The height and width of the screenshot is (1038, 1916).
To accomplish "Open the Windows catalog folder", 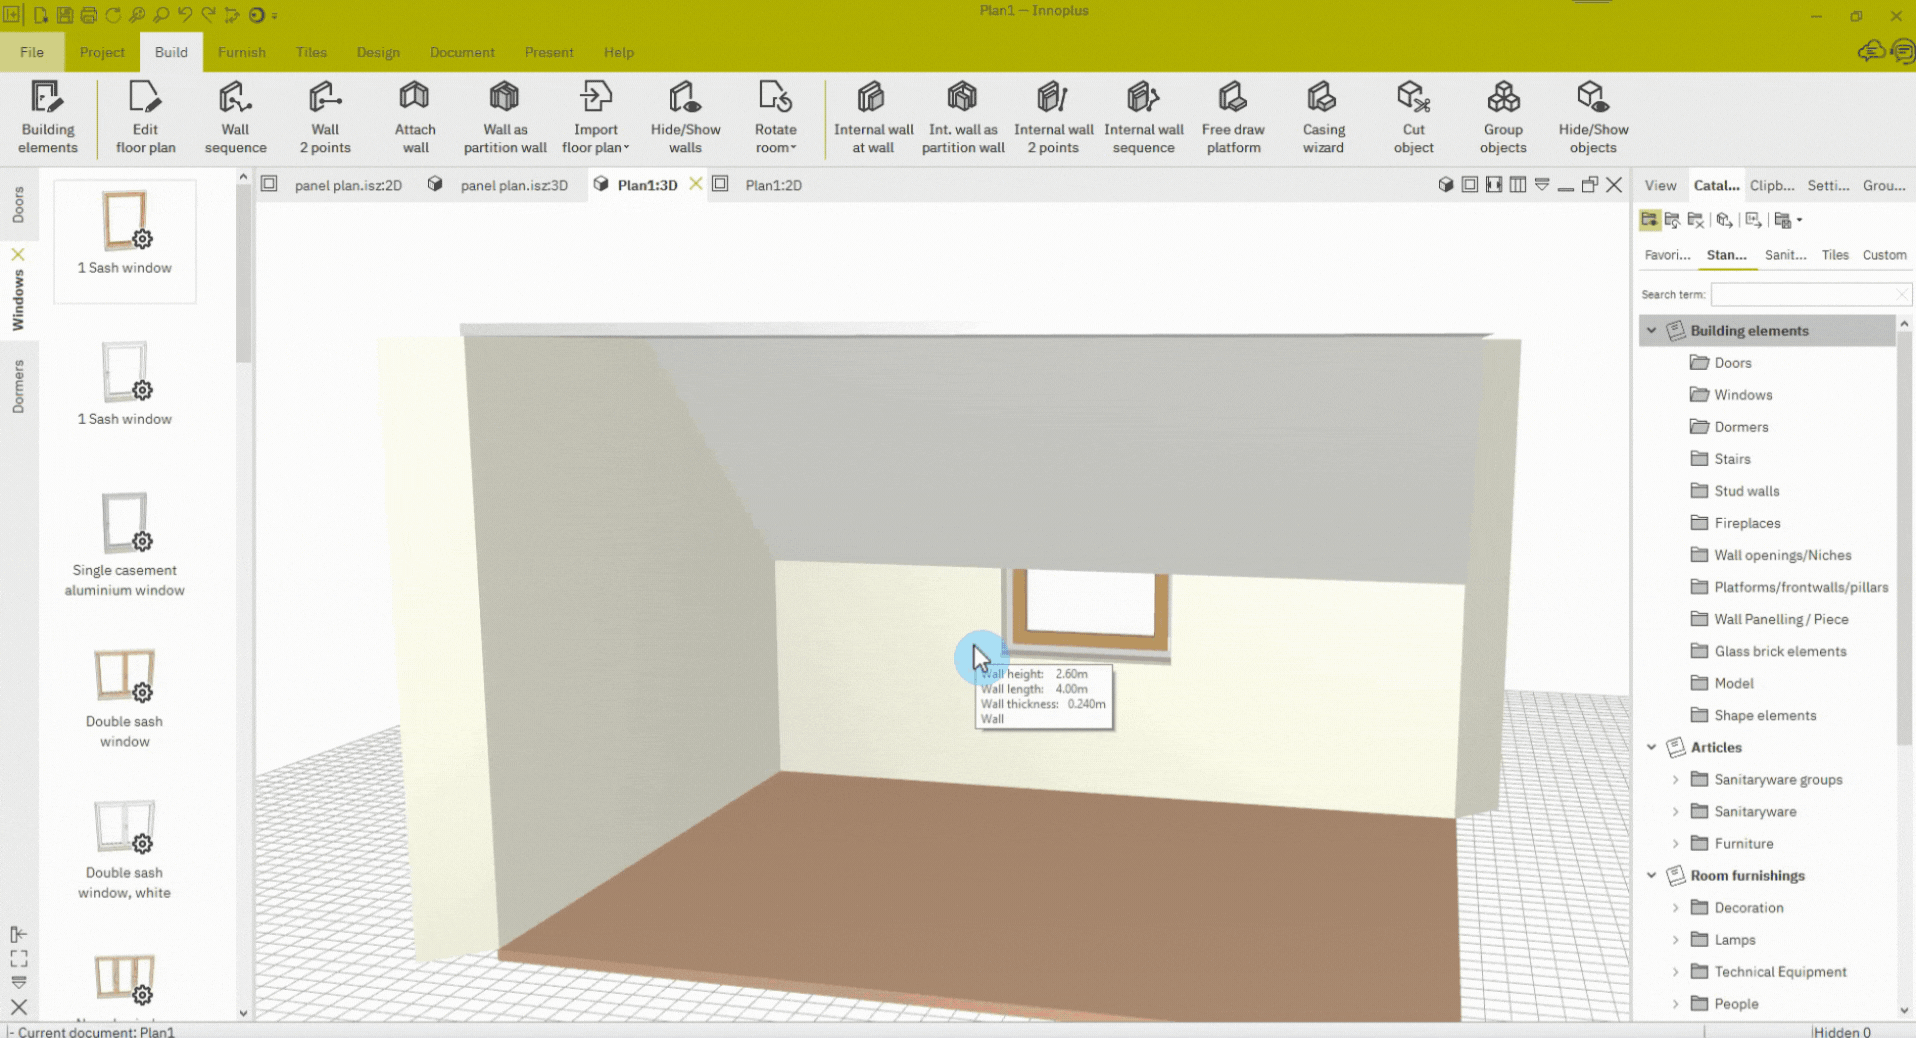I will coord(1743,395).
